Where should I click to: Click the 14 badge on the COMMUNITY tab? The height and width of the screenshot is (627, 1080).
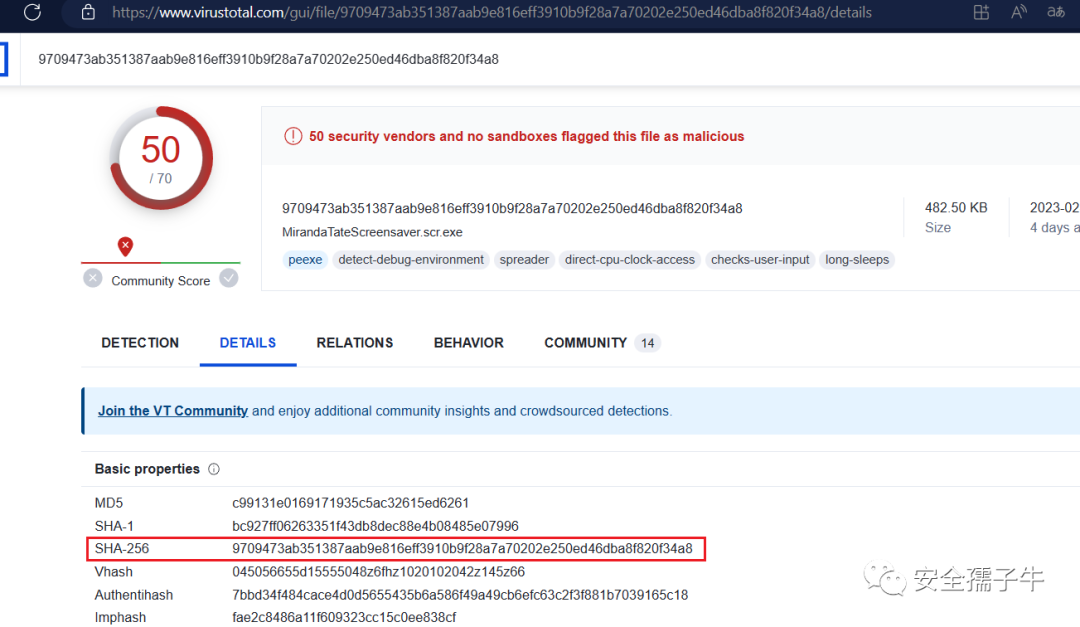point(647,343)
